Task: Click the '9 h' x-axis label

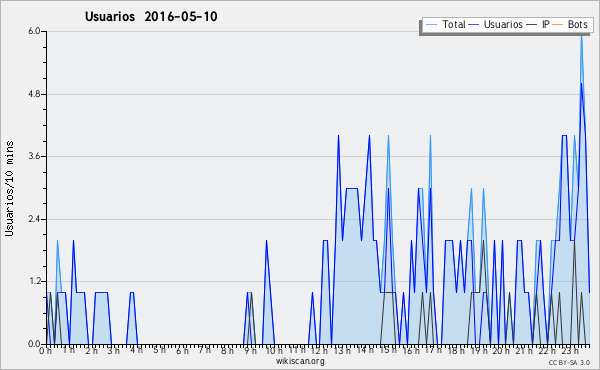Action: [x=250, y=351]
